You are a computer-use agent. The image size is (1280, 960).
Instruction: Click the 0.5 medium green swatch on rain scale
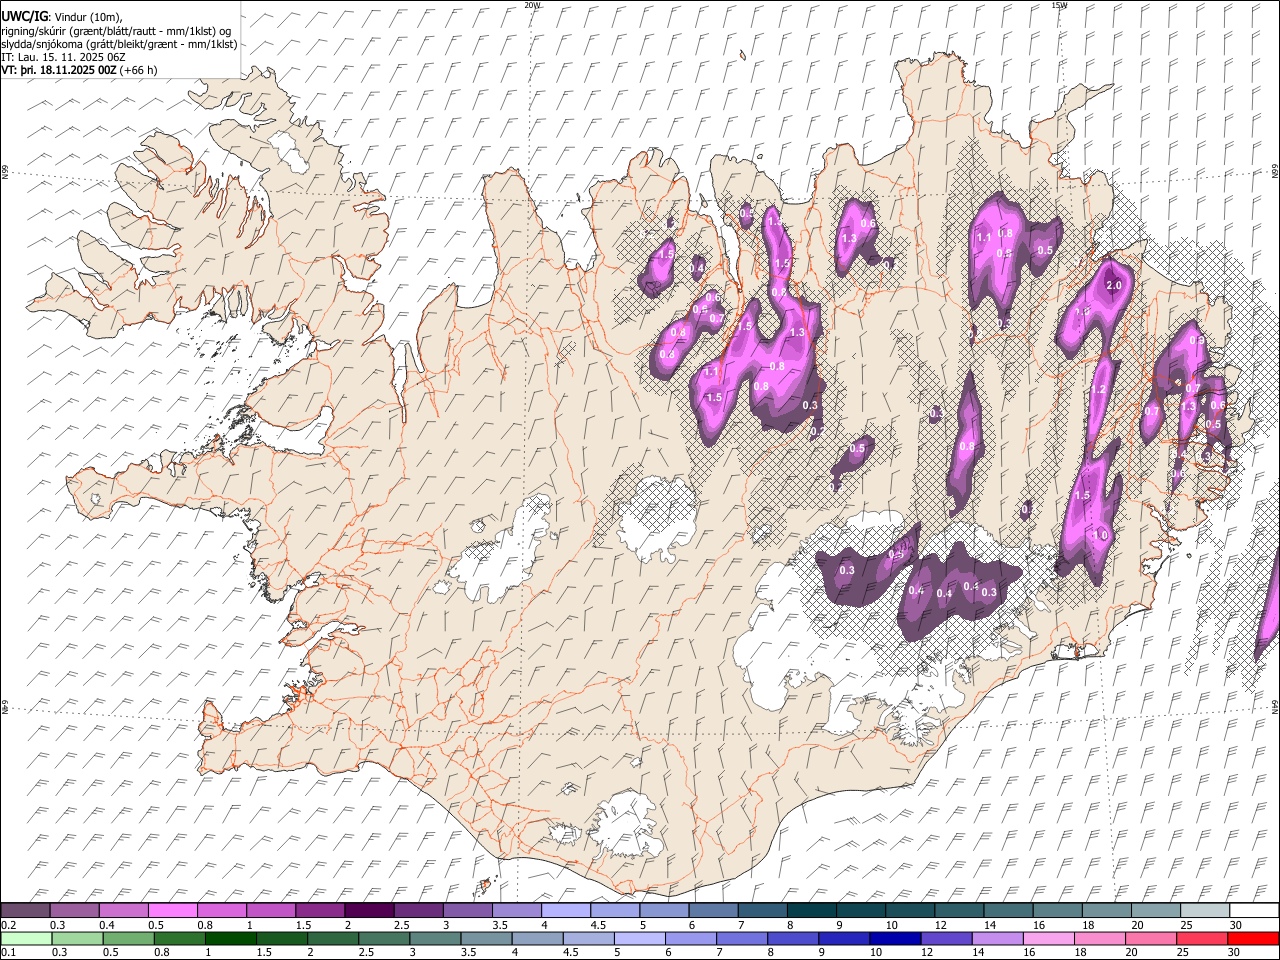(128, 938)
